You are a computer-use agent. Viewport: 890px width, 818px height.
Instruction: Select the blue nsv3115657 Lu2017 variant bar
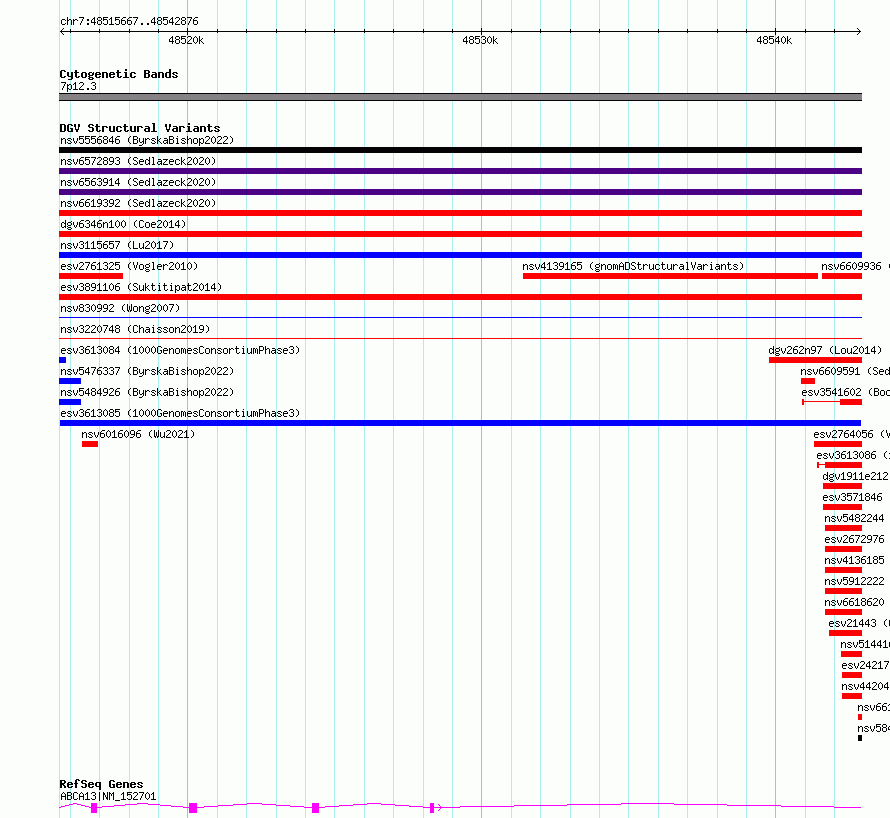[460, 255]
